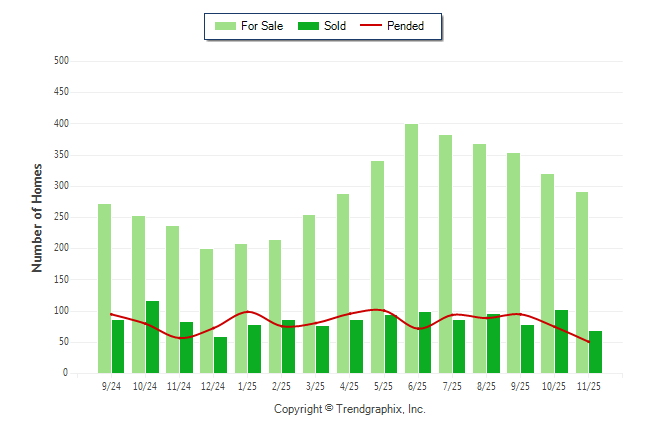This screenshot has height=434, width=646.
Task: Click the 500 y-axis tick label
Action: coord(59,61)
